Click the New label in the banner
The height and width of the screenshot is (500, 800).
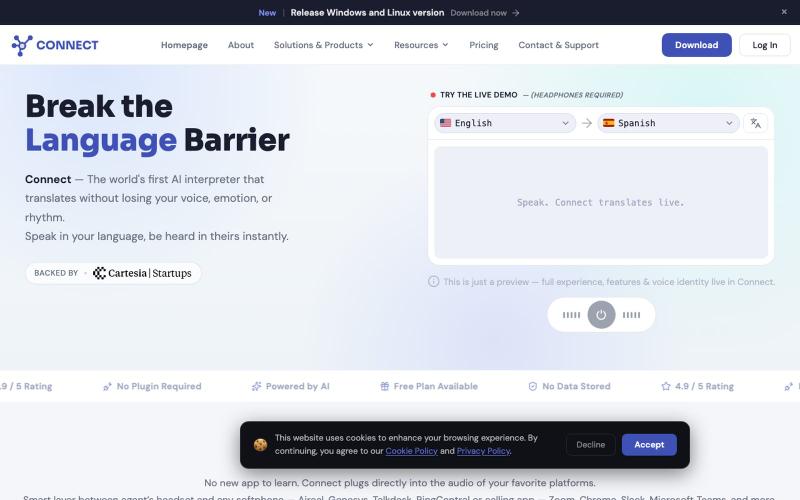click(x=267, y=13)
